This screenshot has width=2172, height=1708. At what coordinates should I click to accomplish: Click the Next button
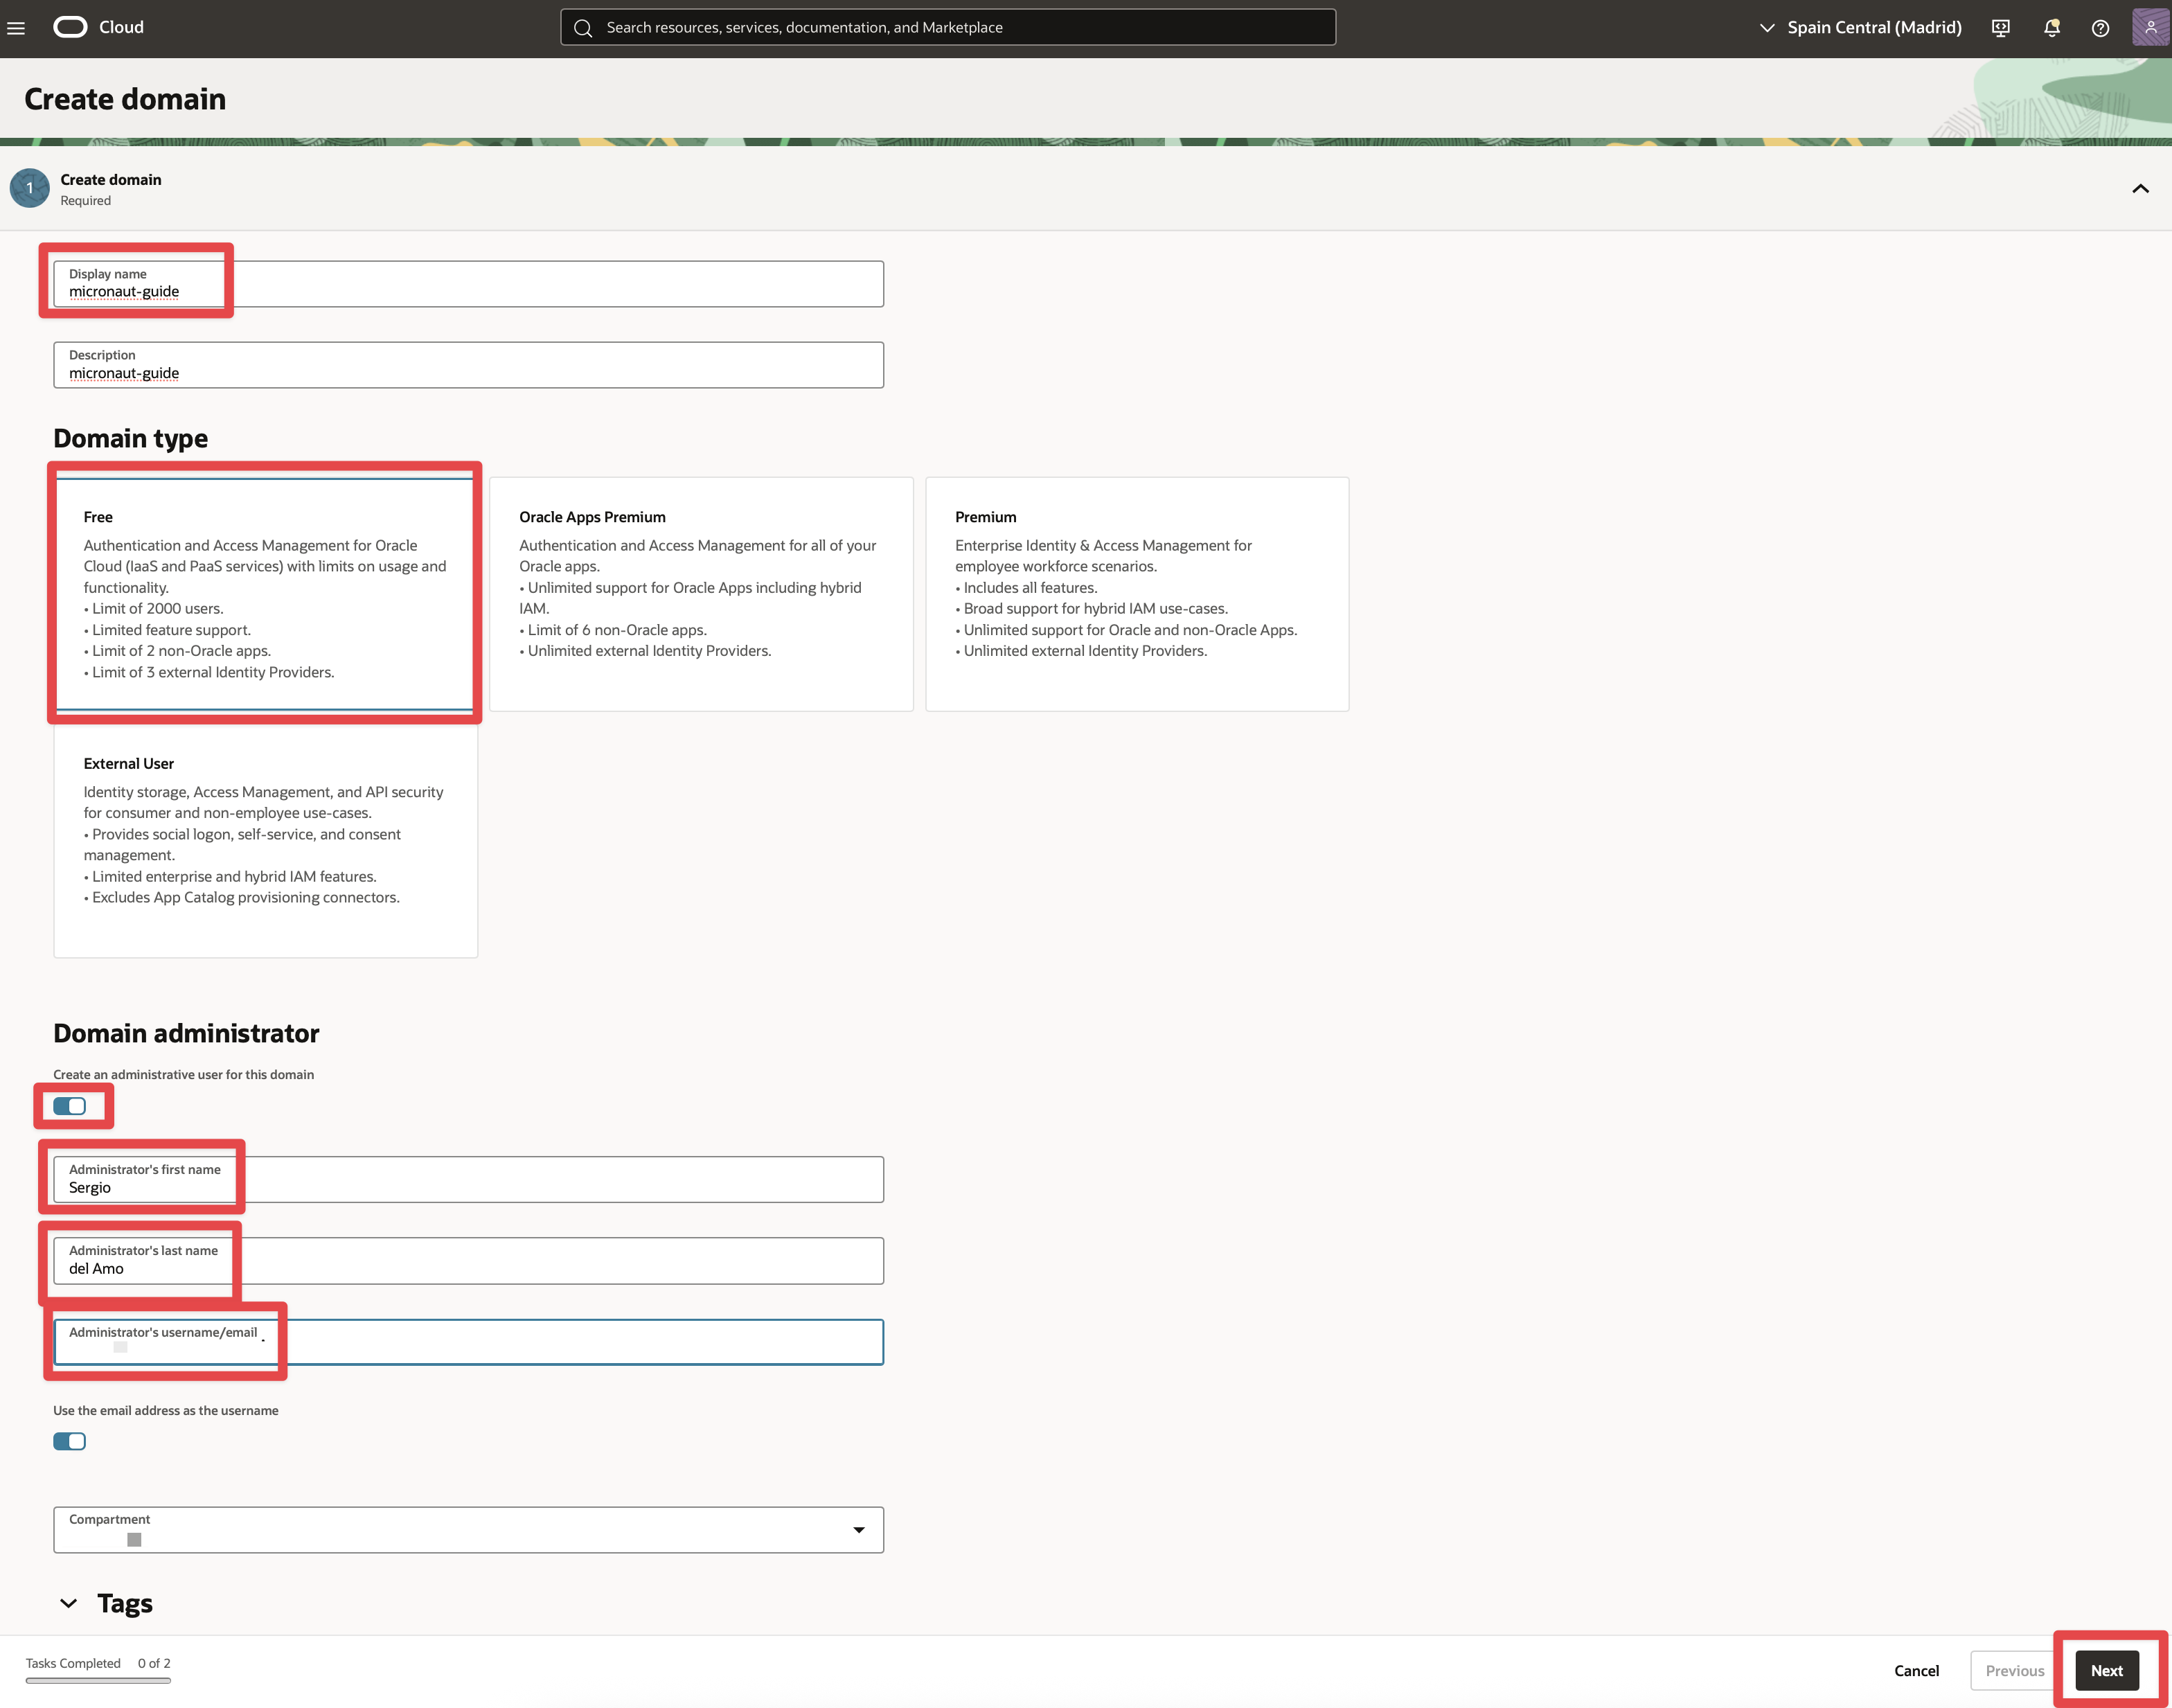[2106, 1670]
